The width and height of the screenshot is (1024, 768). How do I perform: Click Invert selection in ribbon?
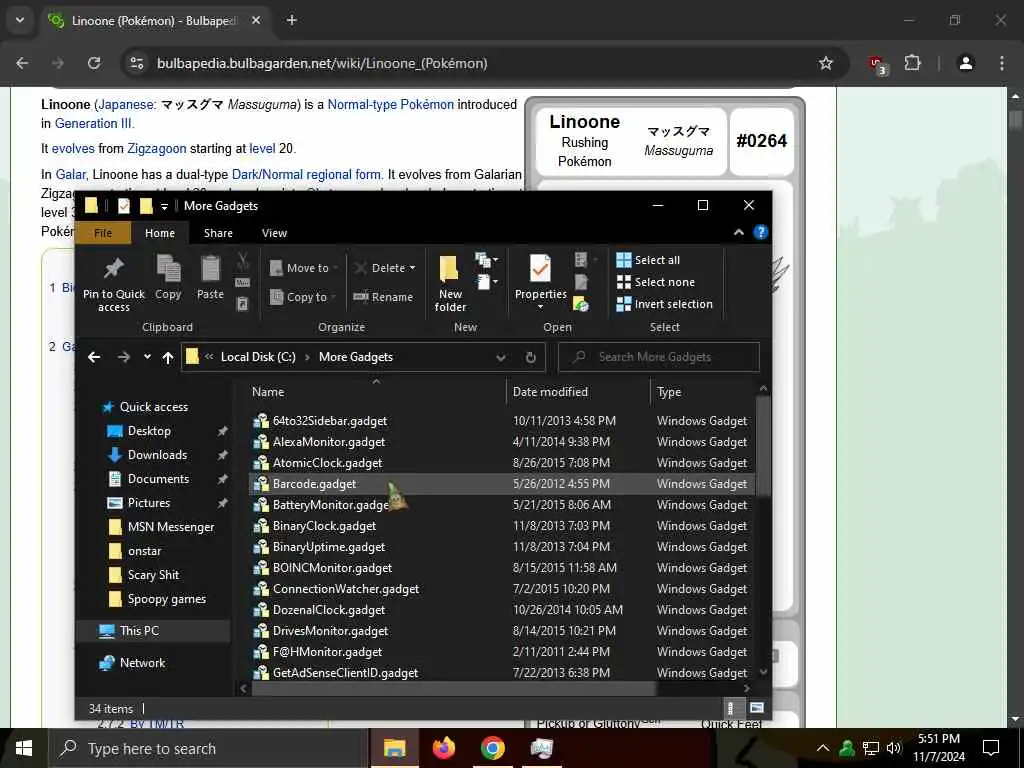pyautogui.click(x=665, y=304)
